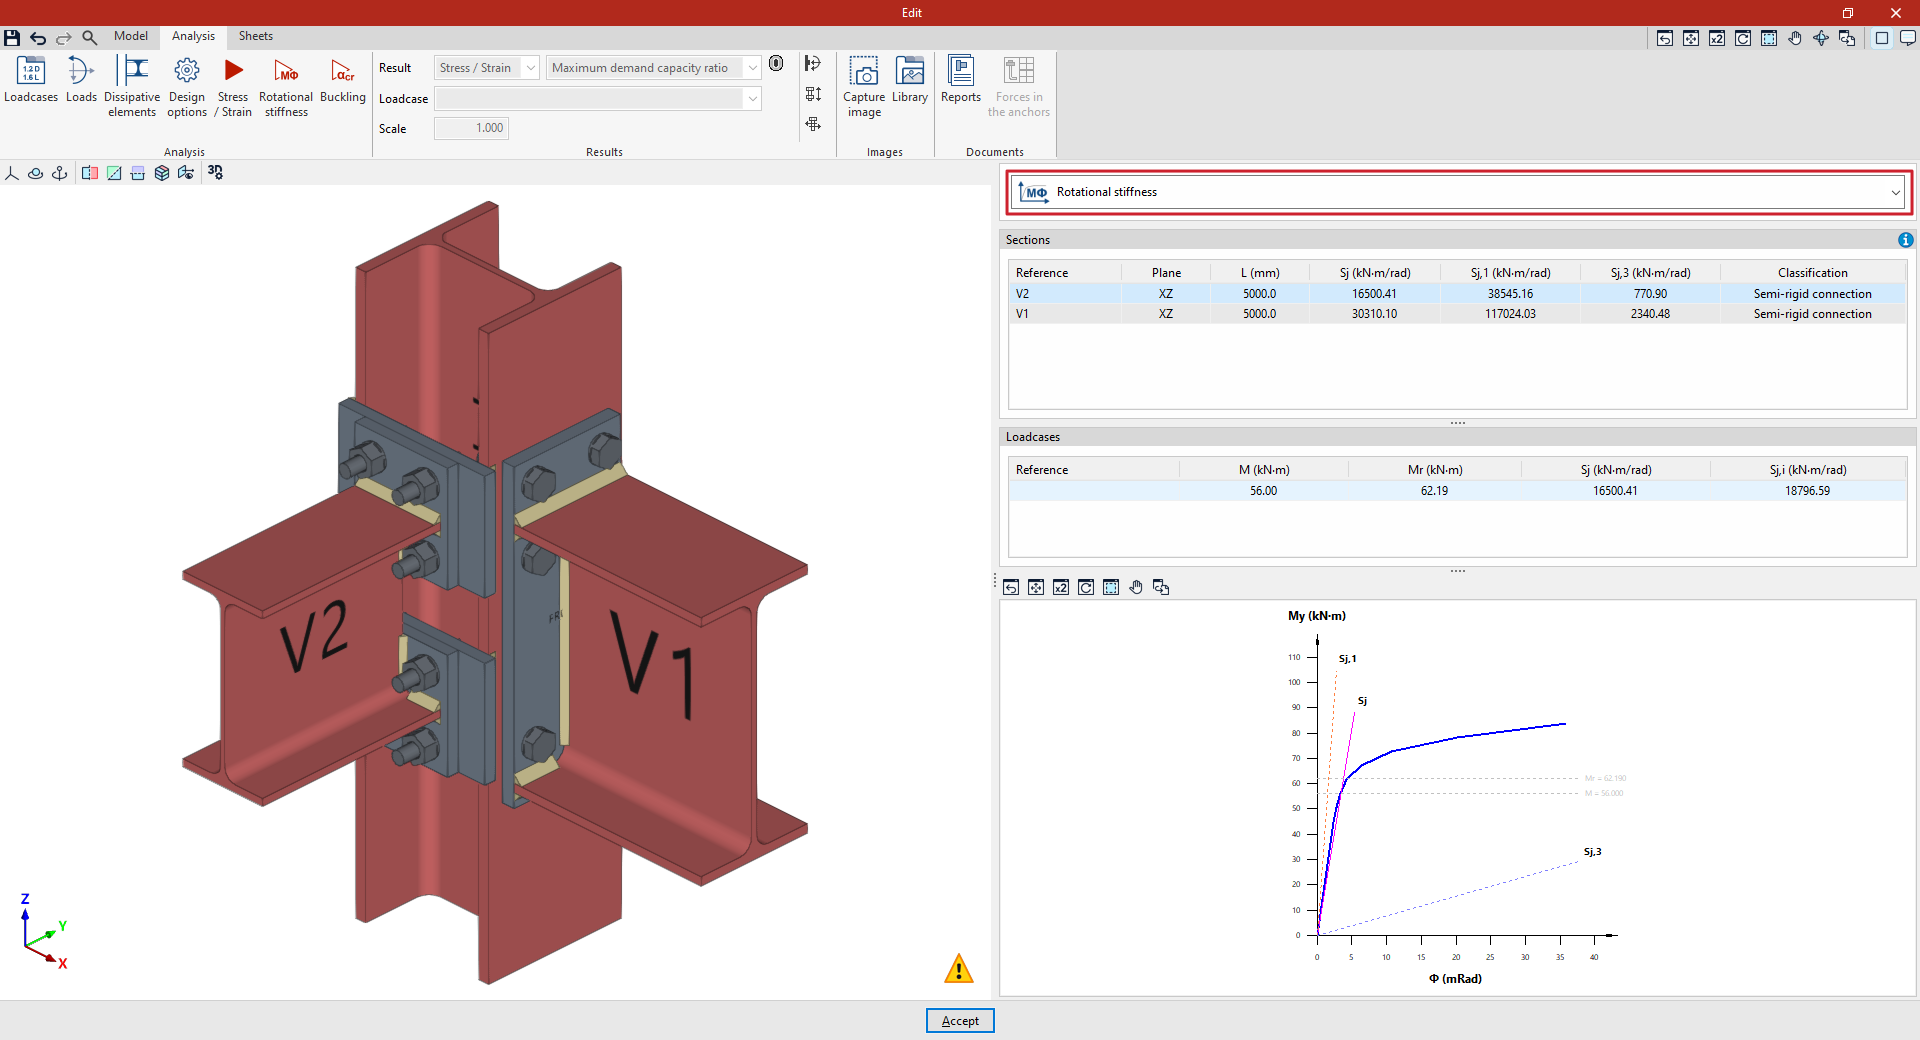This screenshot has width=1920, height=1040.
Task: Toggle single window view square
Action: pos(1882,38)
